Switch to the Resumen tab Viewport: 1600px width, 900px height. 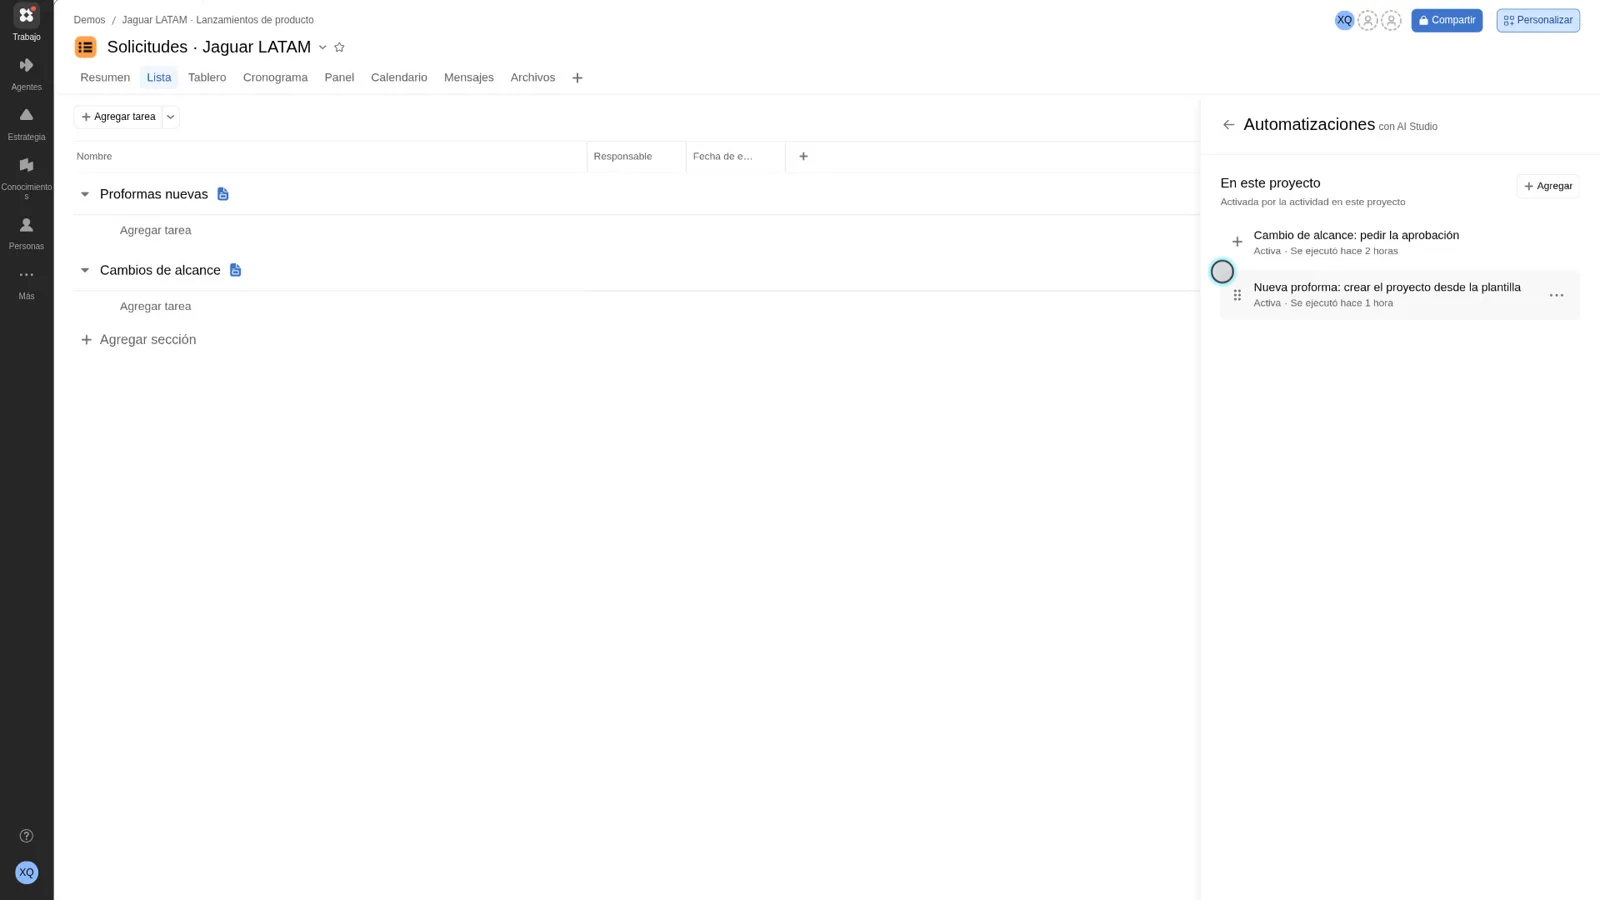[x=105, y=77]
